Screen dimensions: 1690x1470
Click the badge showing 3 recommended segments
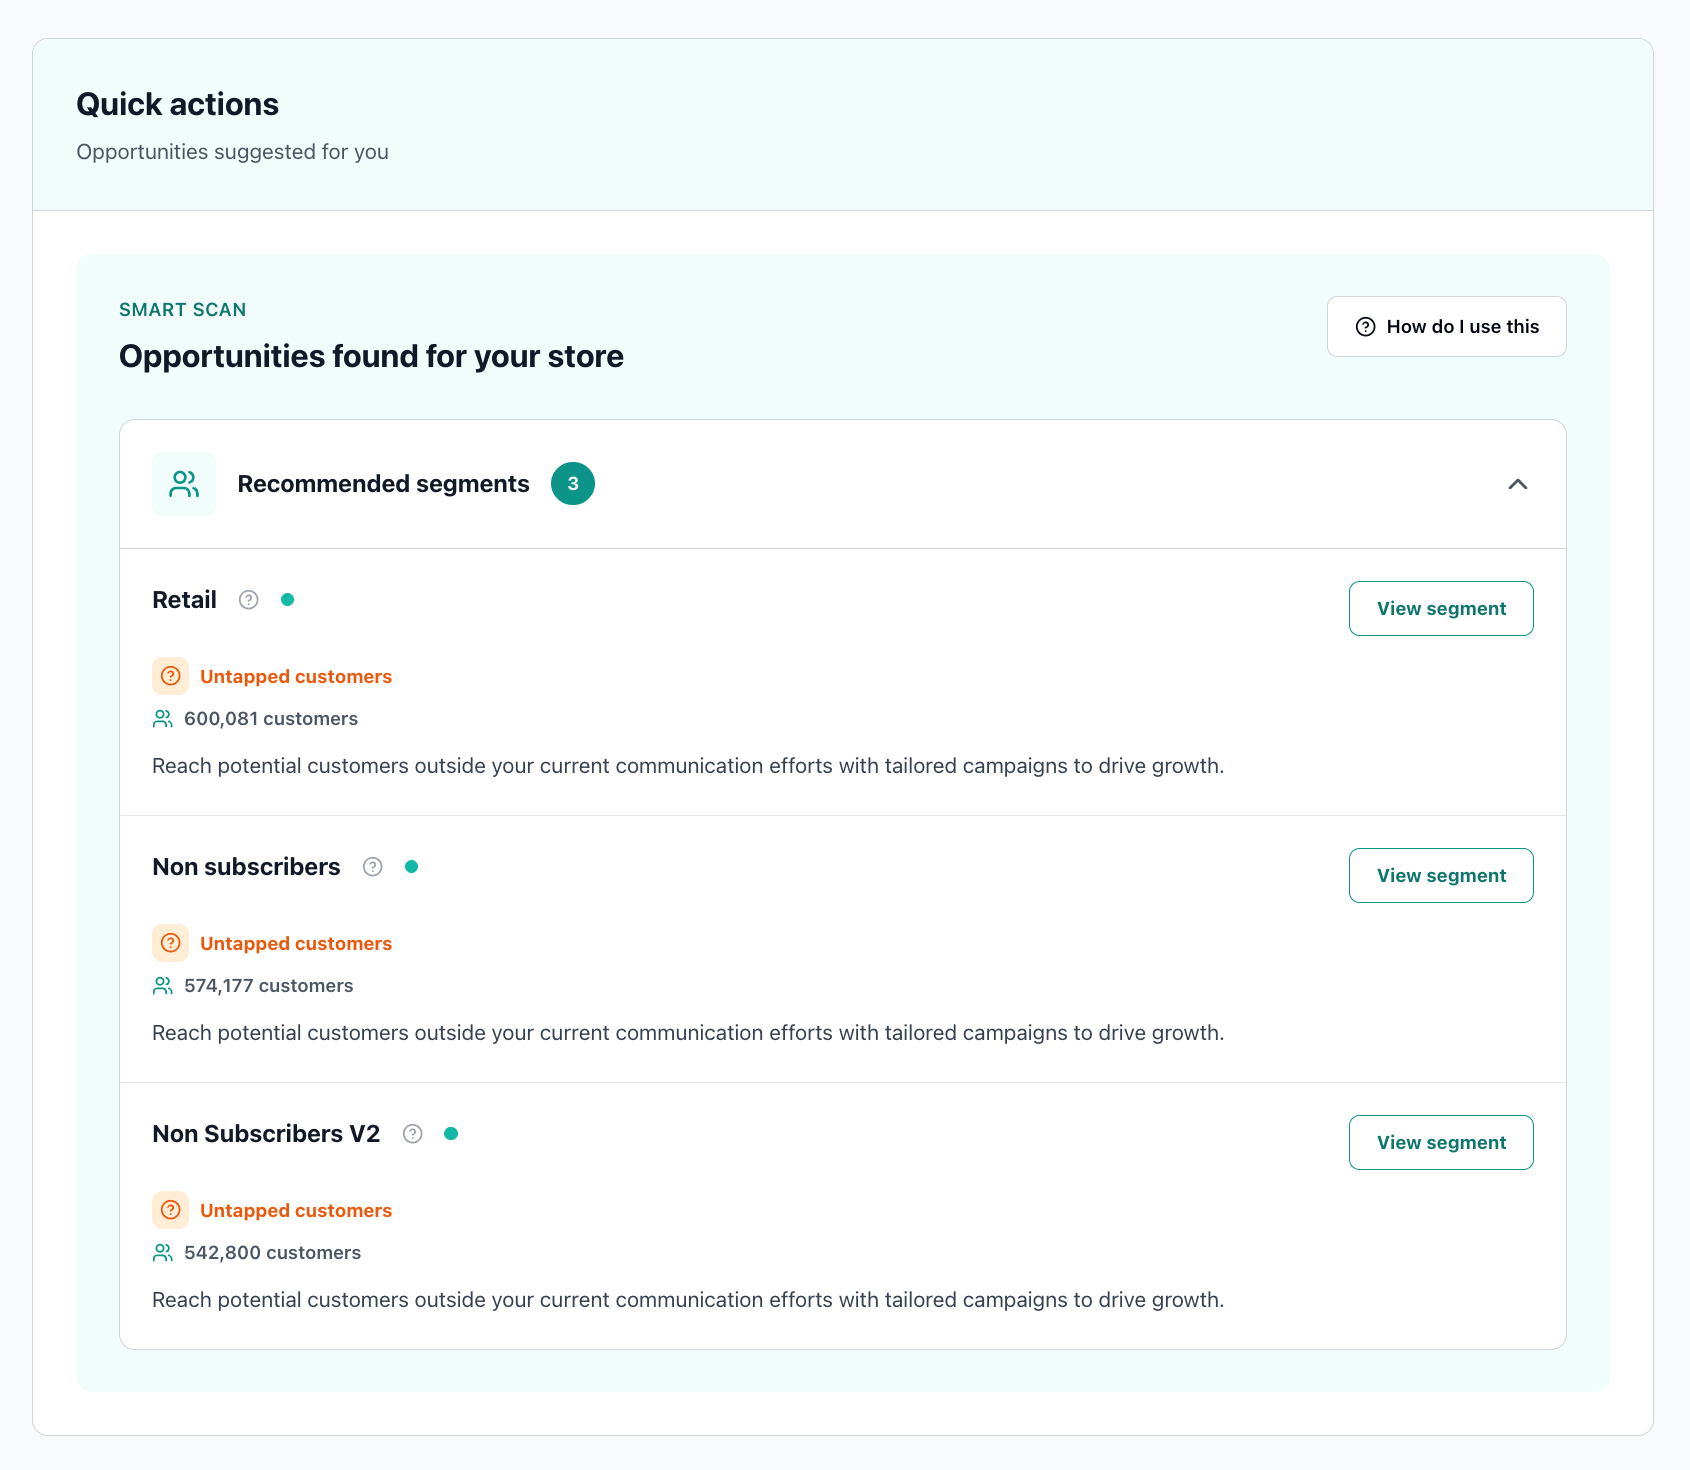pos(572,483)
